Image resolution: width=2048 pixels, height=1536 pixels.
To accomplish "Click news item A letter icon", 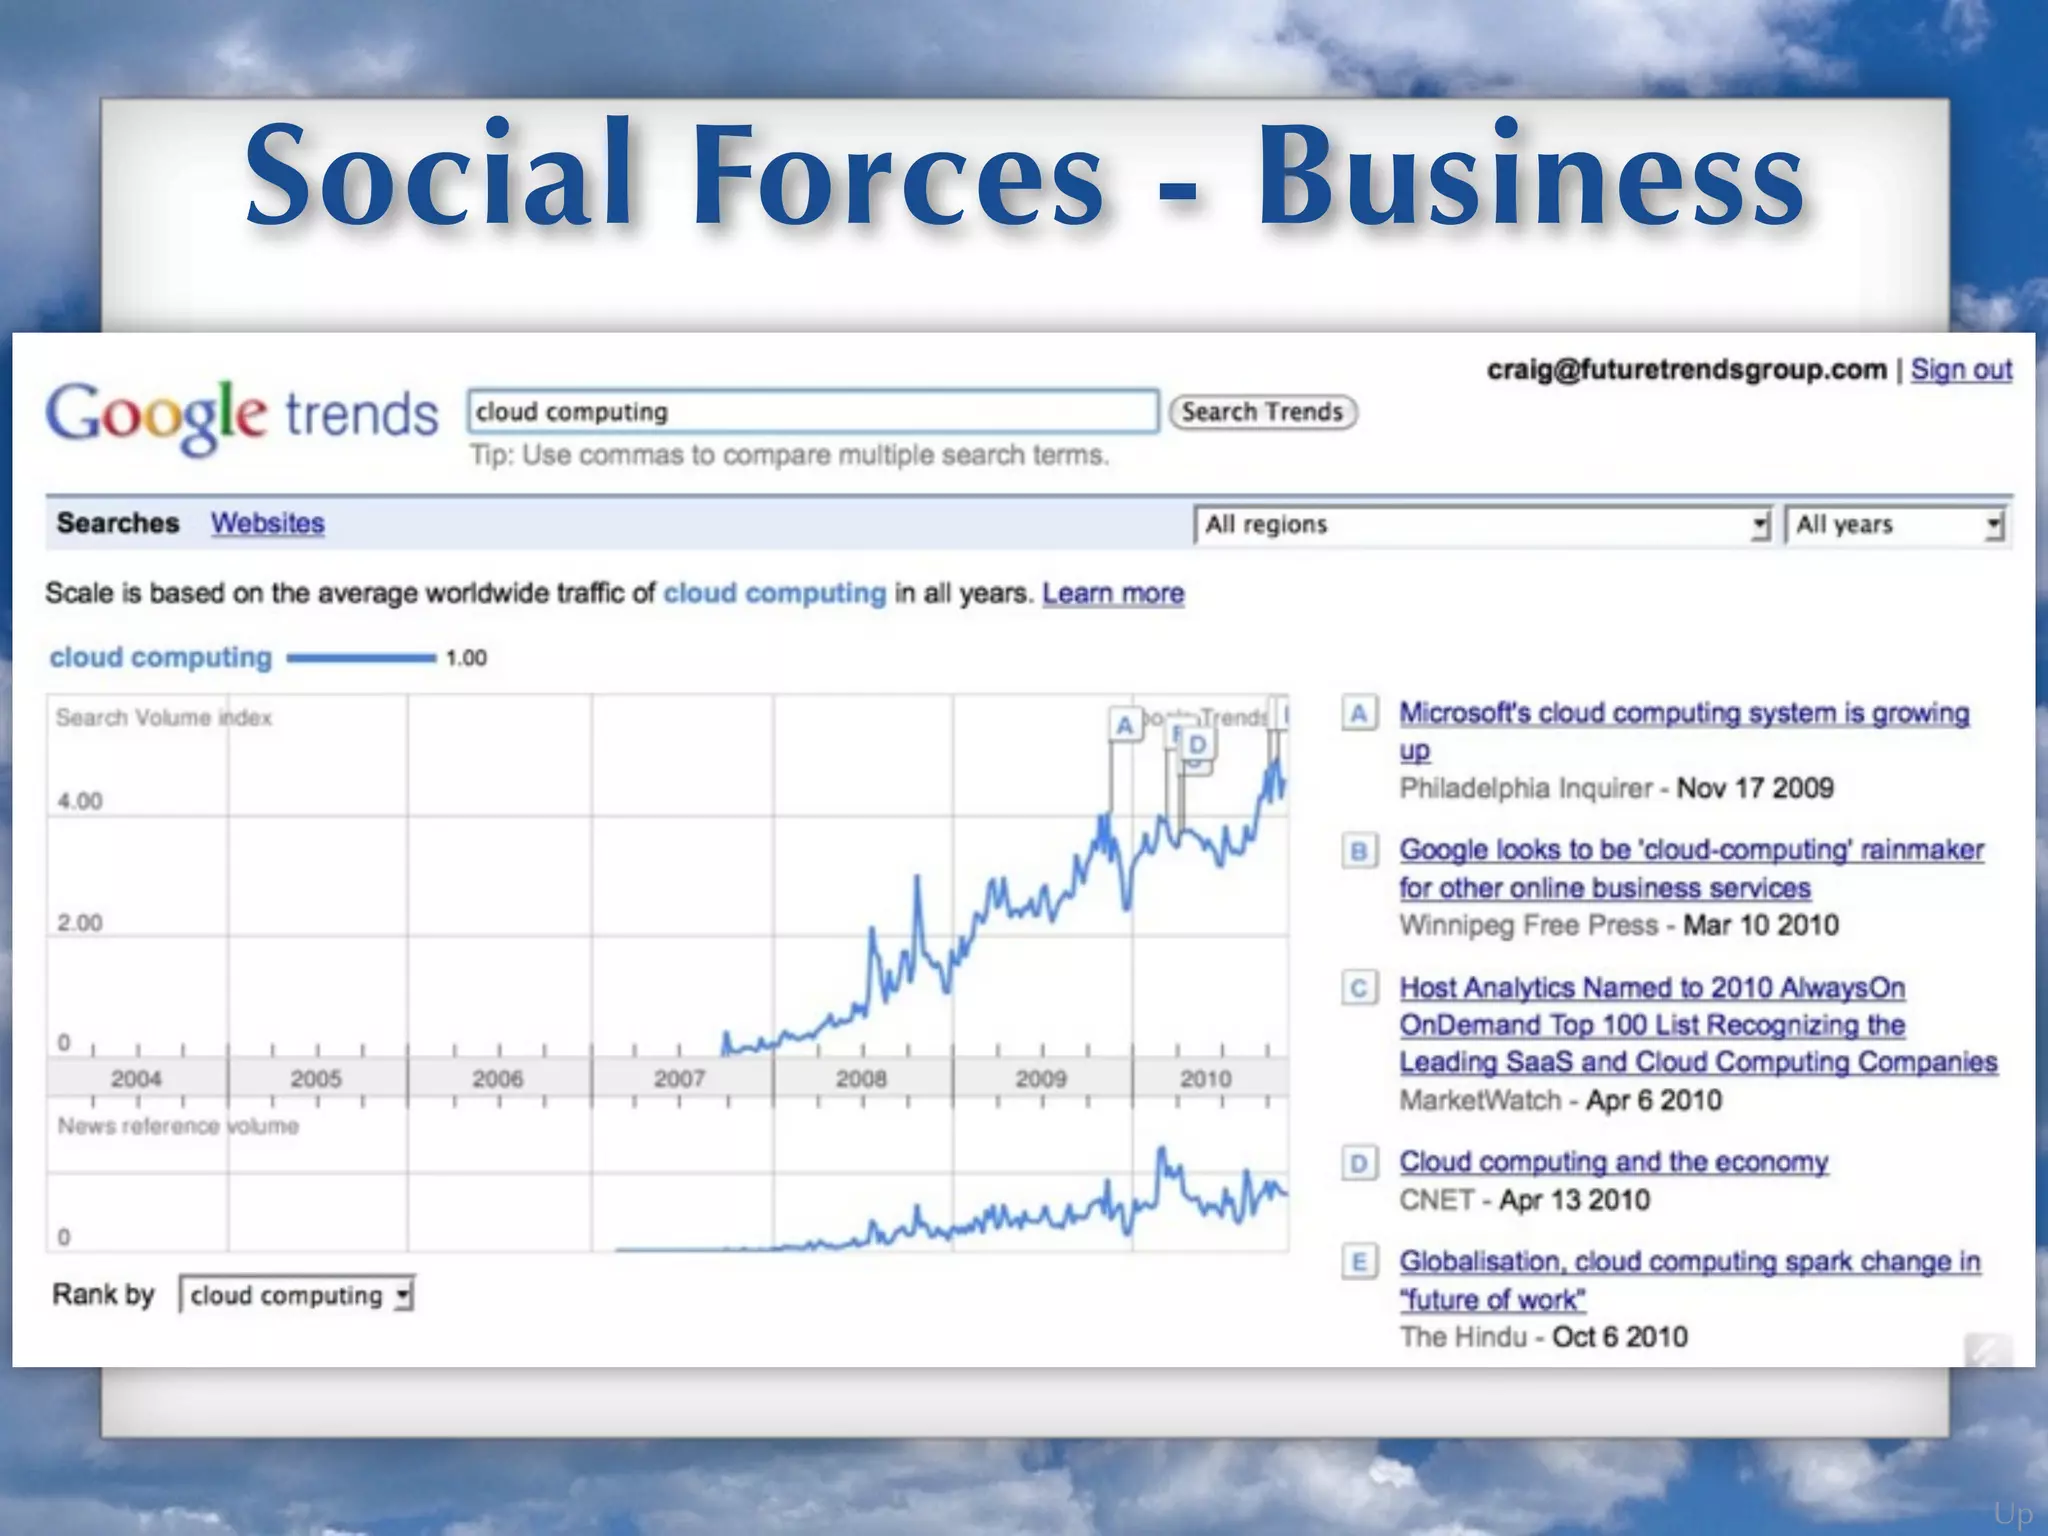I will pos(1359,713).
